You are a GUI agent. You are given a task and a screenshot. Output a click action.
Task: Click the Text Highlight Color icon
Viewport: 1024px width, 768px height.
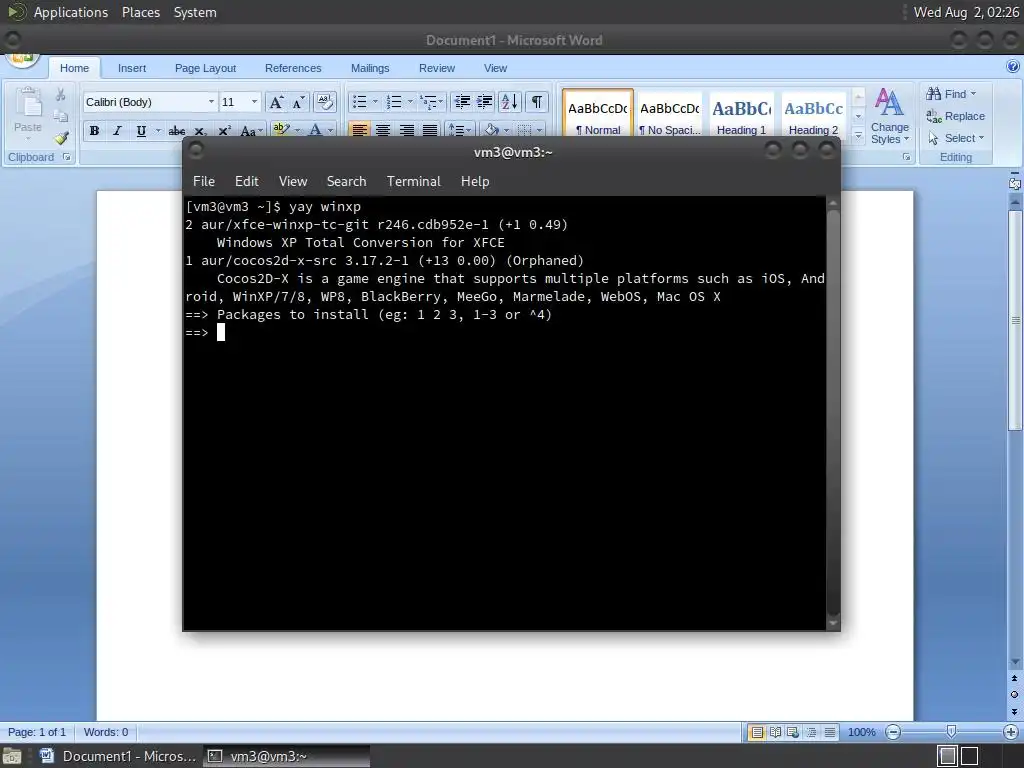coord(281,130)
